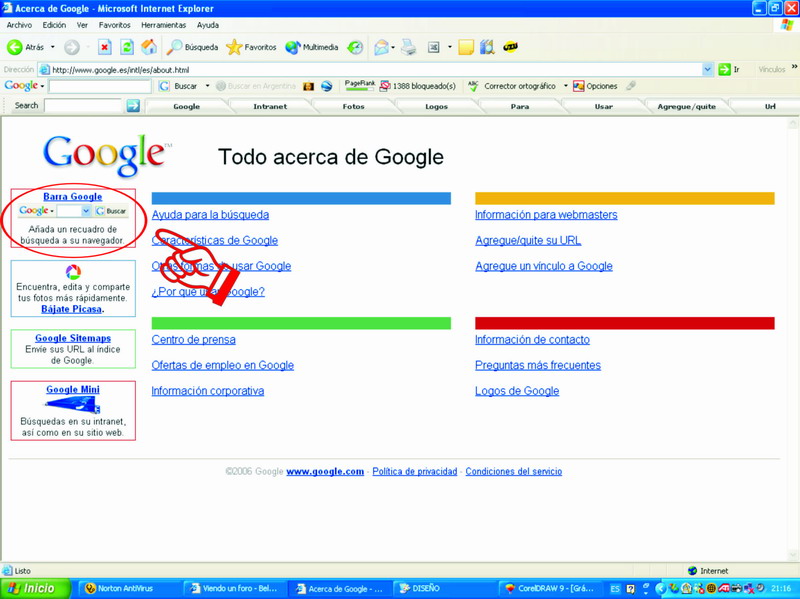Open the Información para webmasters link
The height and width of the screenshot is (599, 800).
(x=546, y=215)
